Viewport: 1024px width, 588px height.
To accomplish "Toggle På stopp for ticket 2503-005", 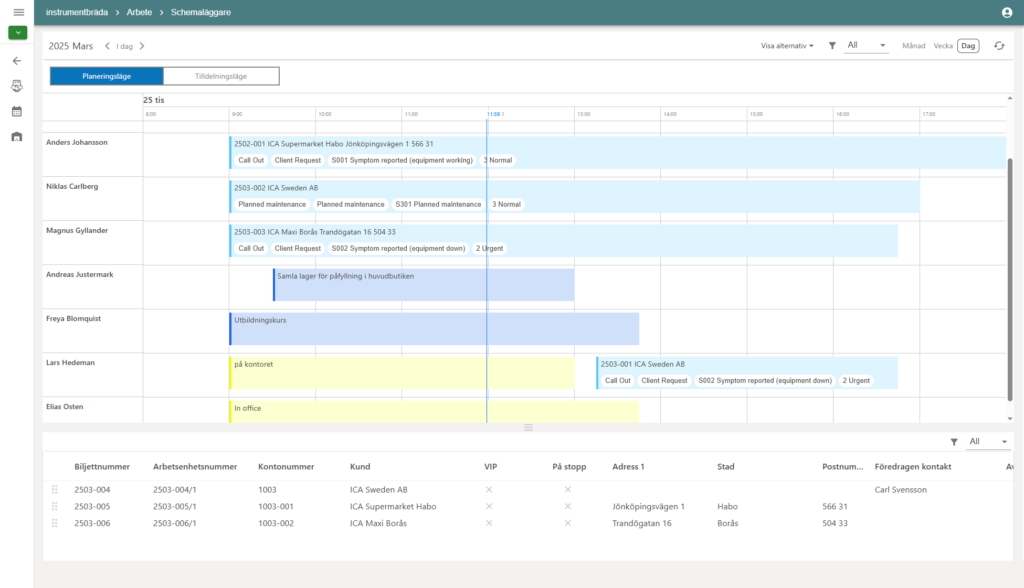I will (x=568, y=506).
